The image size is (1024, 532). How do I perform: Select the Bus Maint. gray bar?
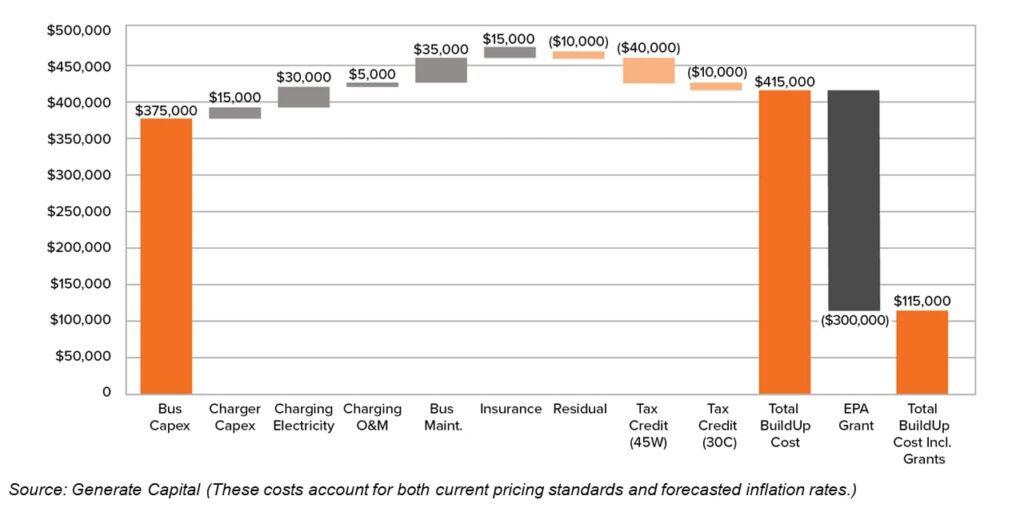click(441, 70)
